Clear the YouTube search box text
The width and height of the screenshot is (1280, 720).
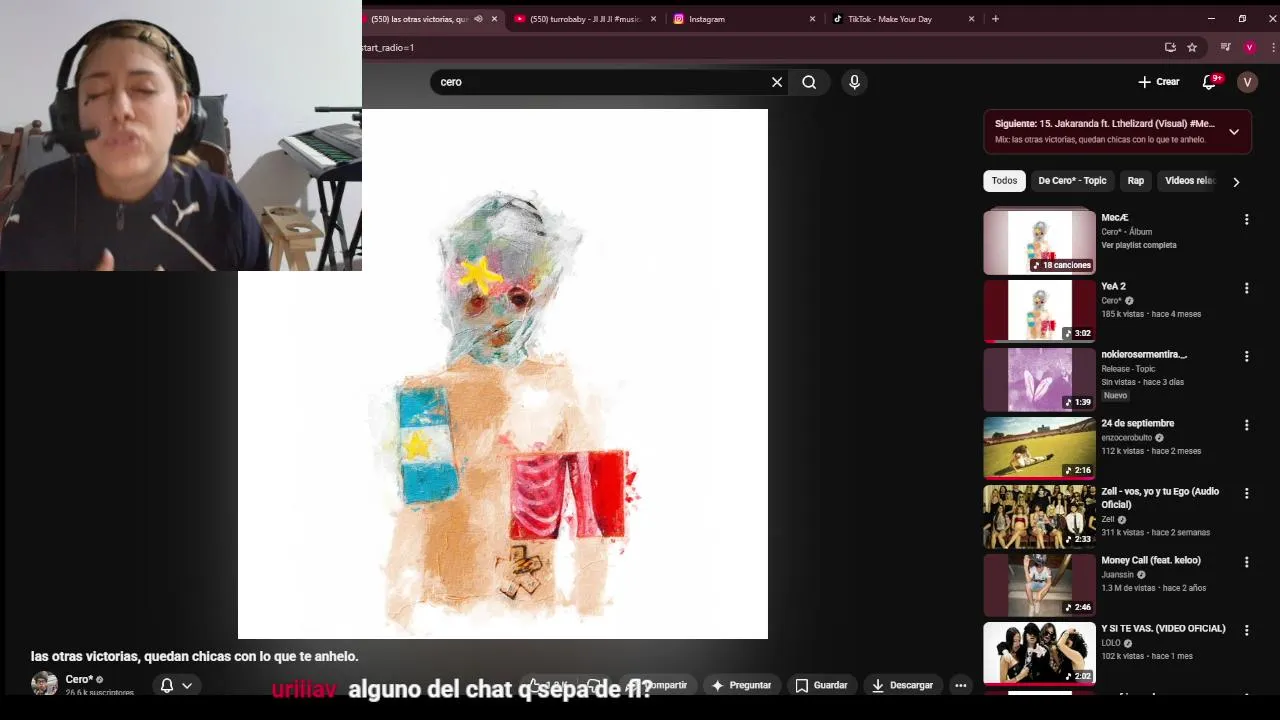(777, 82)
